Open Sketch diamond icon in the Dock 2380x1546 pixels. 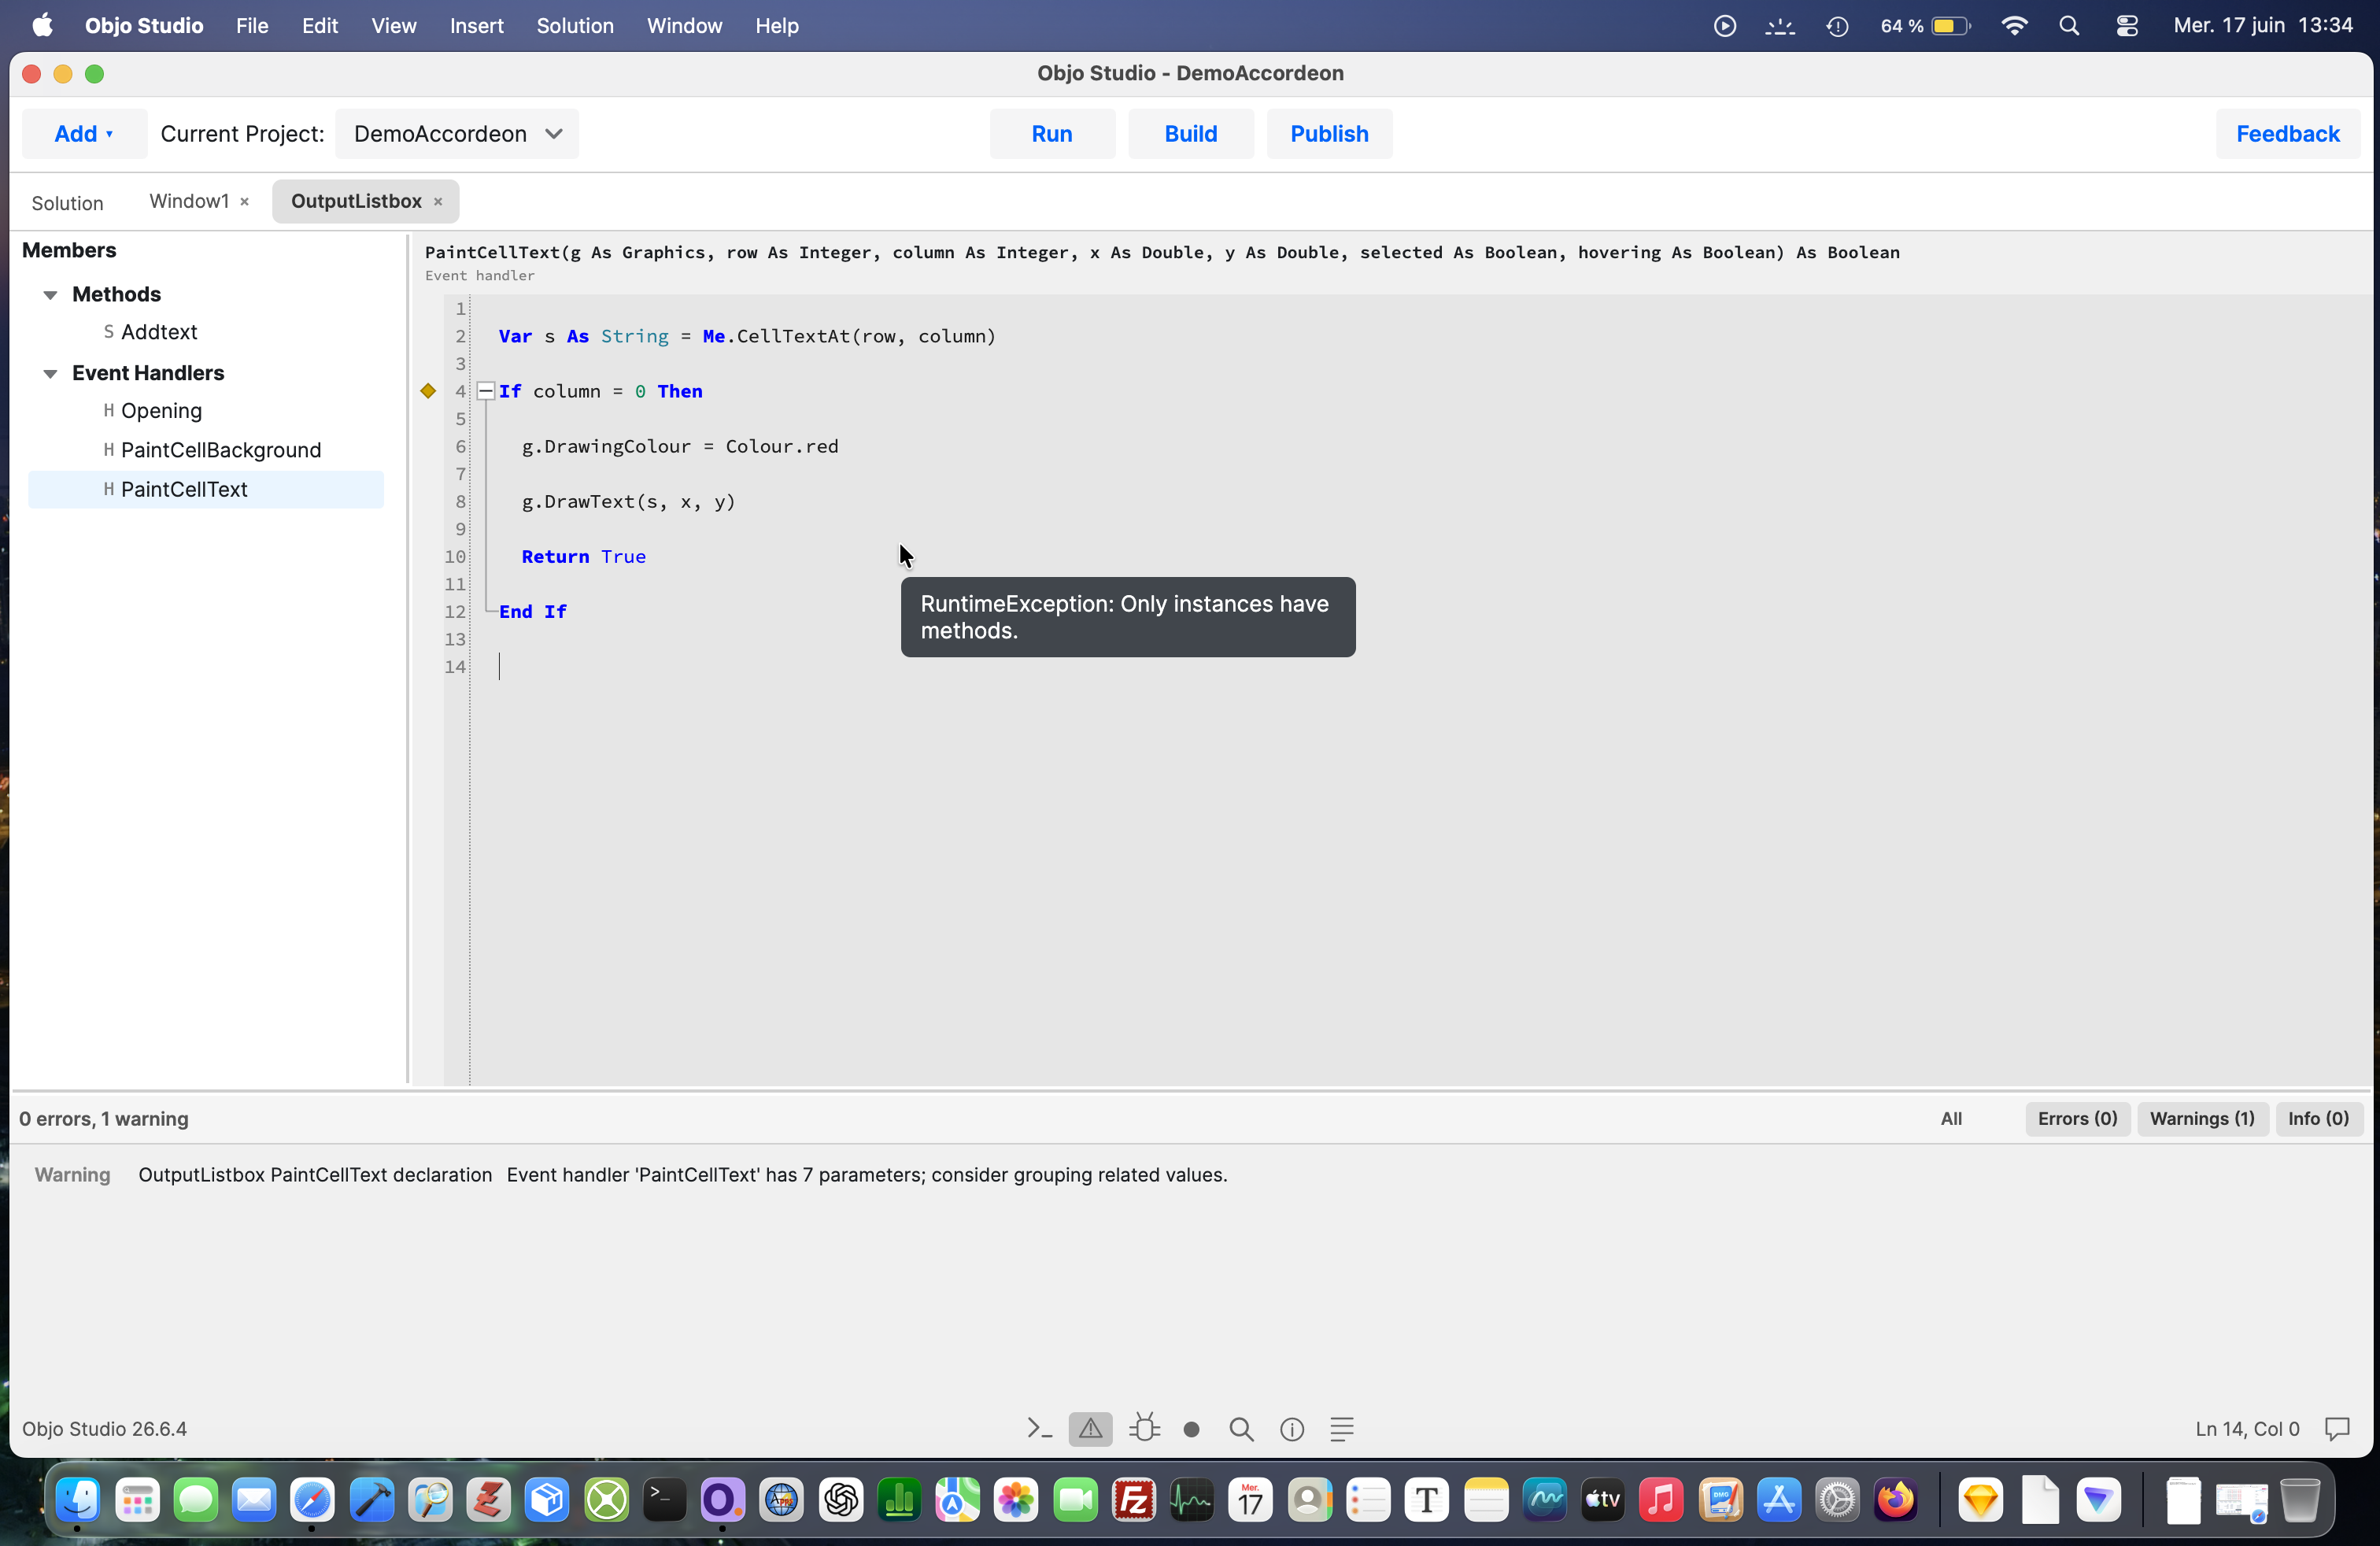pyautogui.click(x=1980, y=1499)
